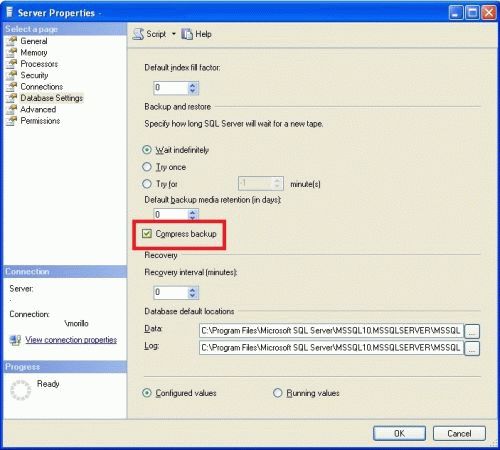Decrease the recovery interval minutes value
The height and width of the screenshot is (450, 500).
[x=192, y=296]
